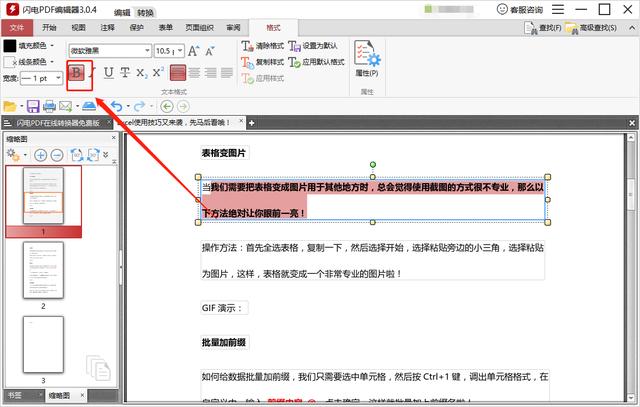Image resolution: width=640 pixels, height=407 pixels.
Task: Open the document tab list icon
Action: click(7, 123)
